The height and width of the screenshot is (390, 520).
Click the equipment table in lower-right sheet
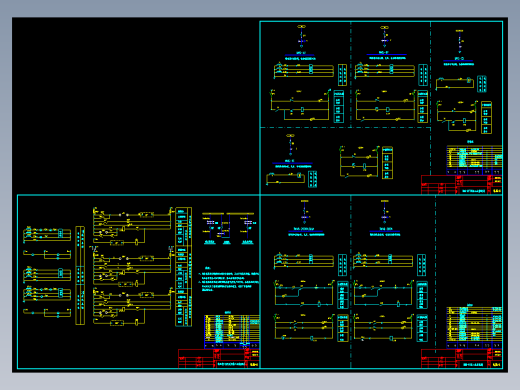pyautogui.click(x=474, y=328)
